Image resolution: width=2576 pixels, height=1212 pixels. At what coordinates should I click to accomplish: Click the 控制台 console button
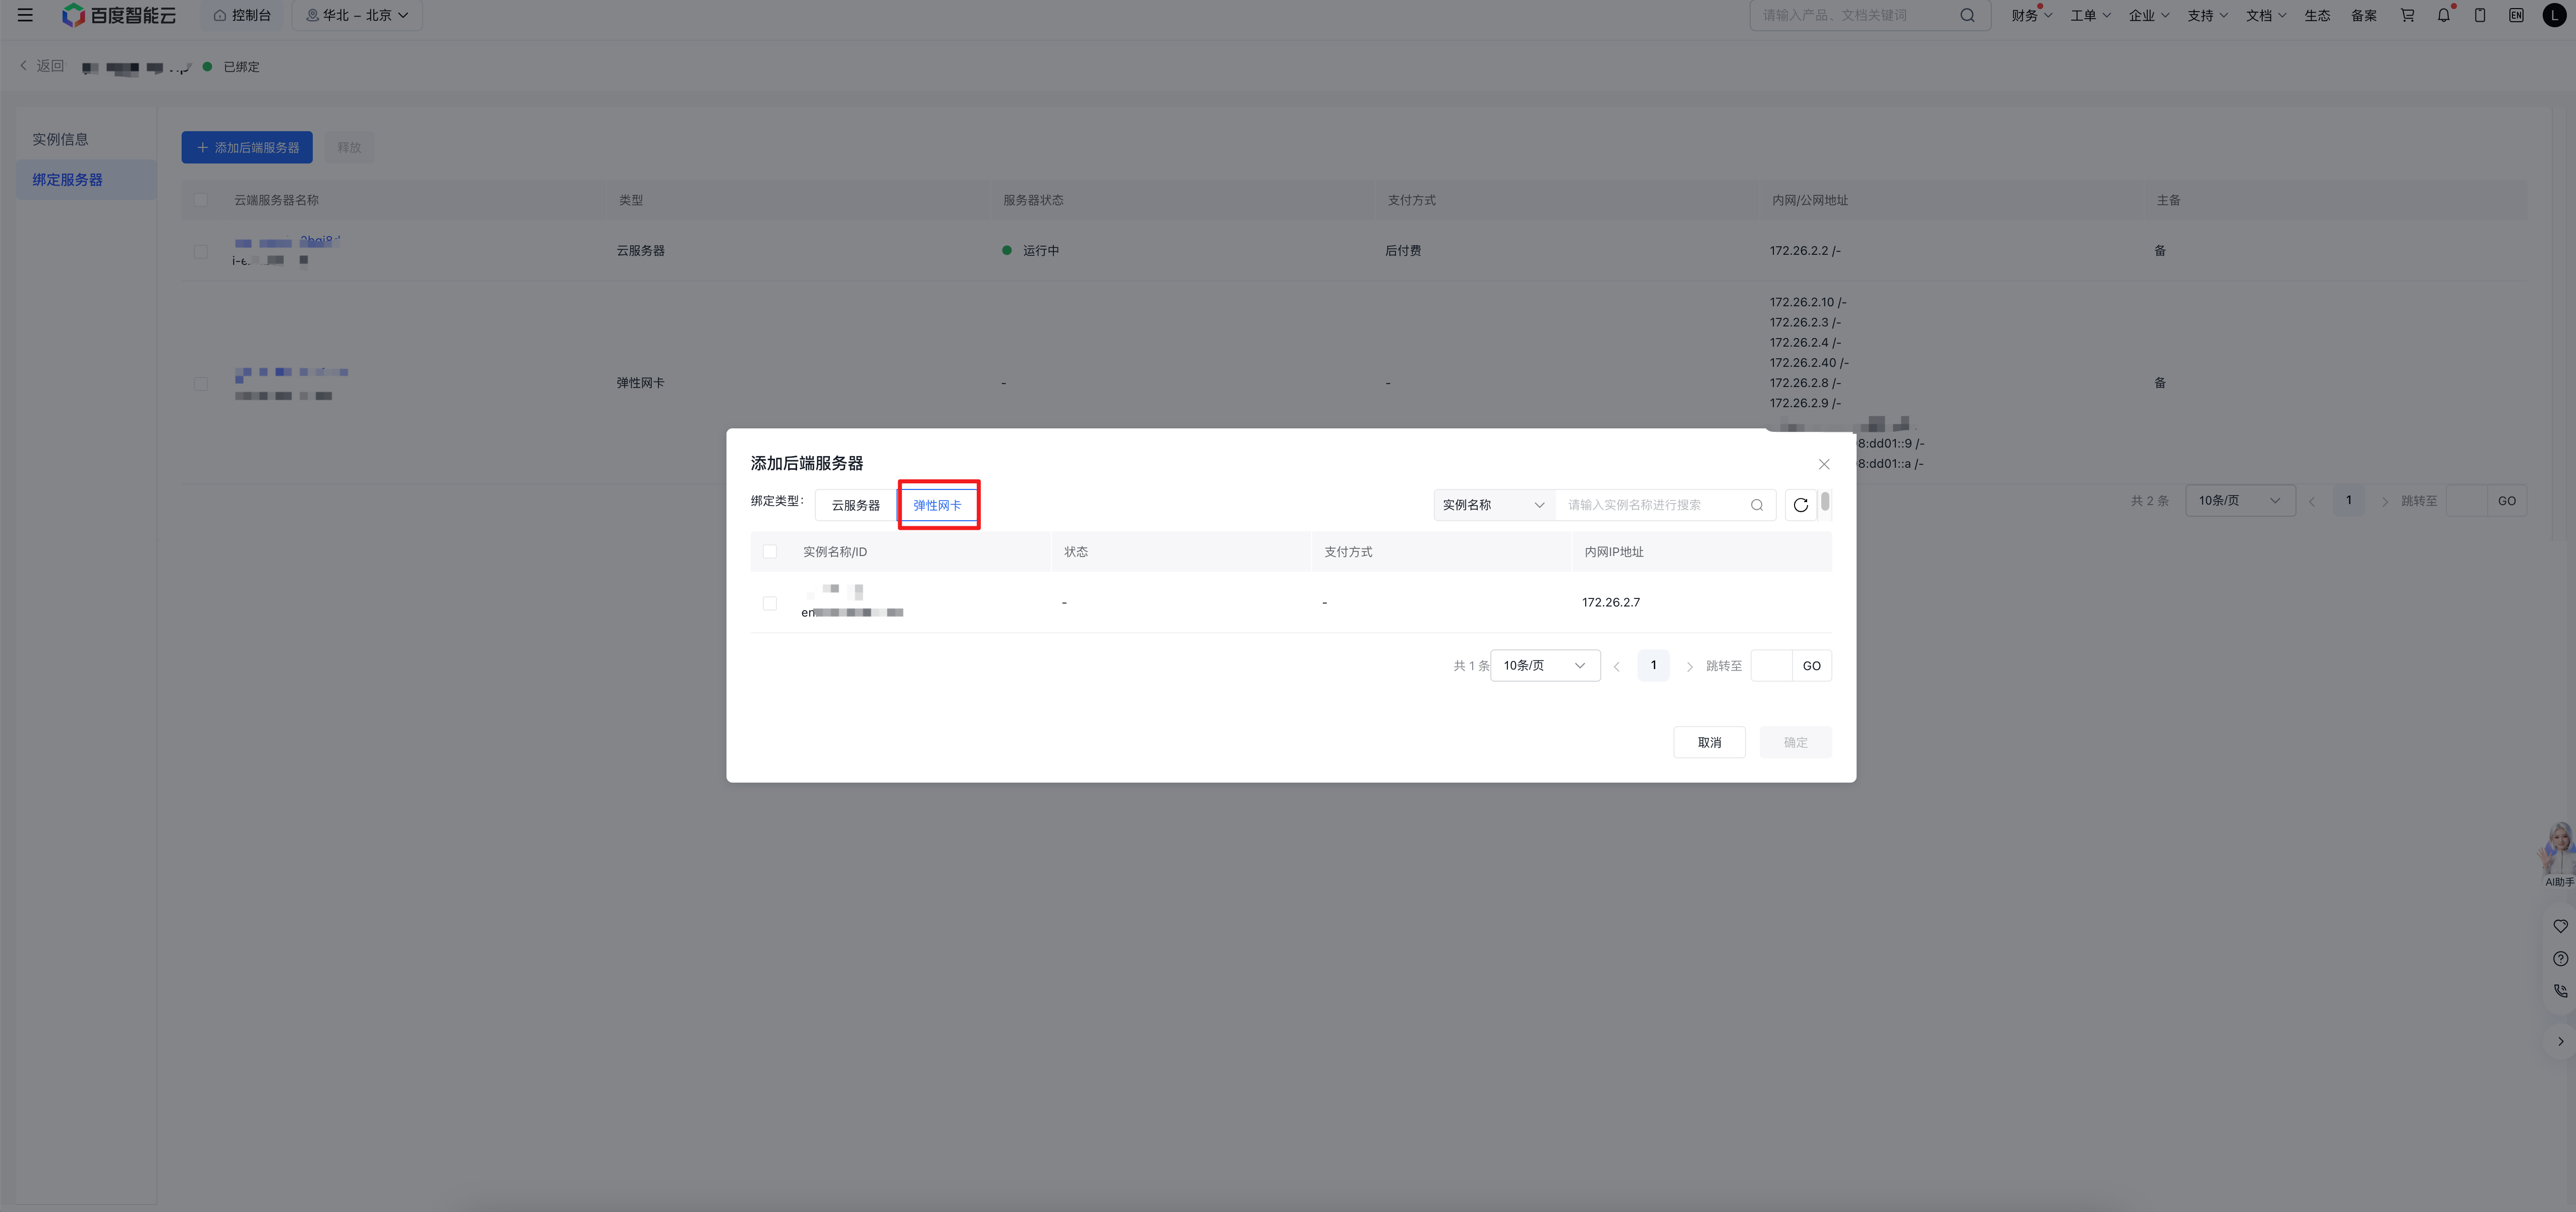(242, 15)
